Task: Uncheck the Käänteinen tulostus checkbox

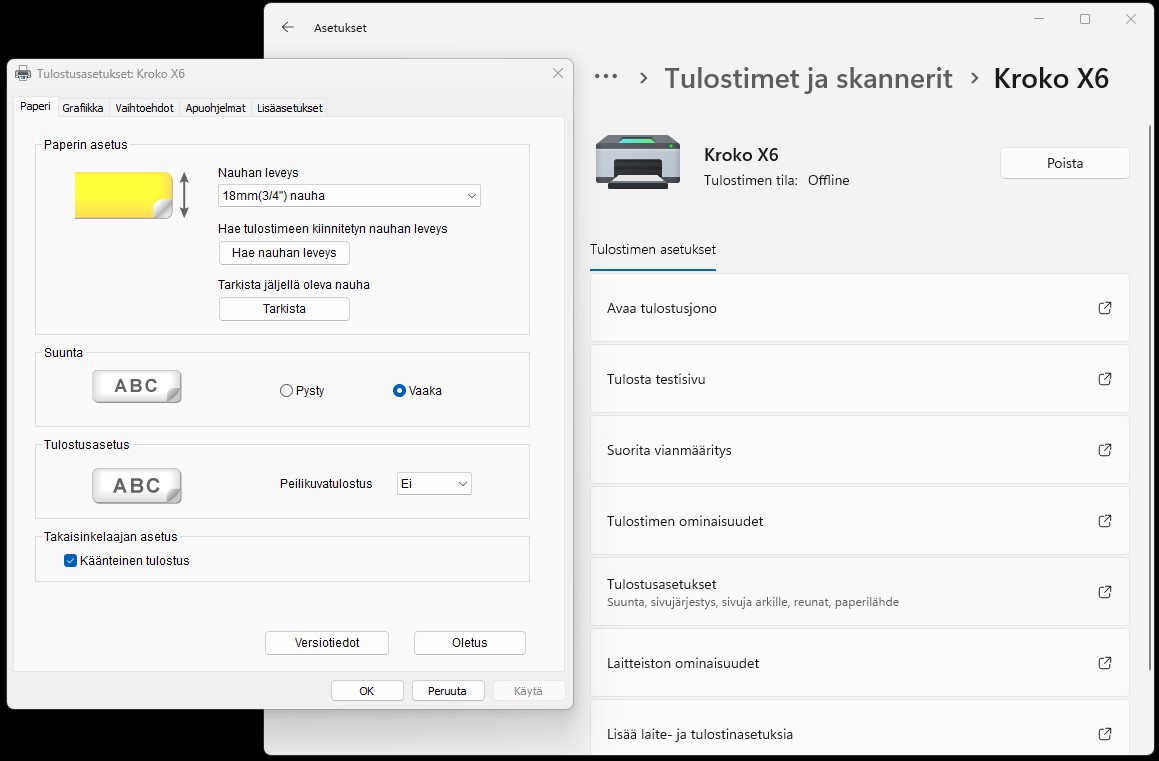Action: click(71, 561)
